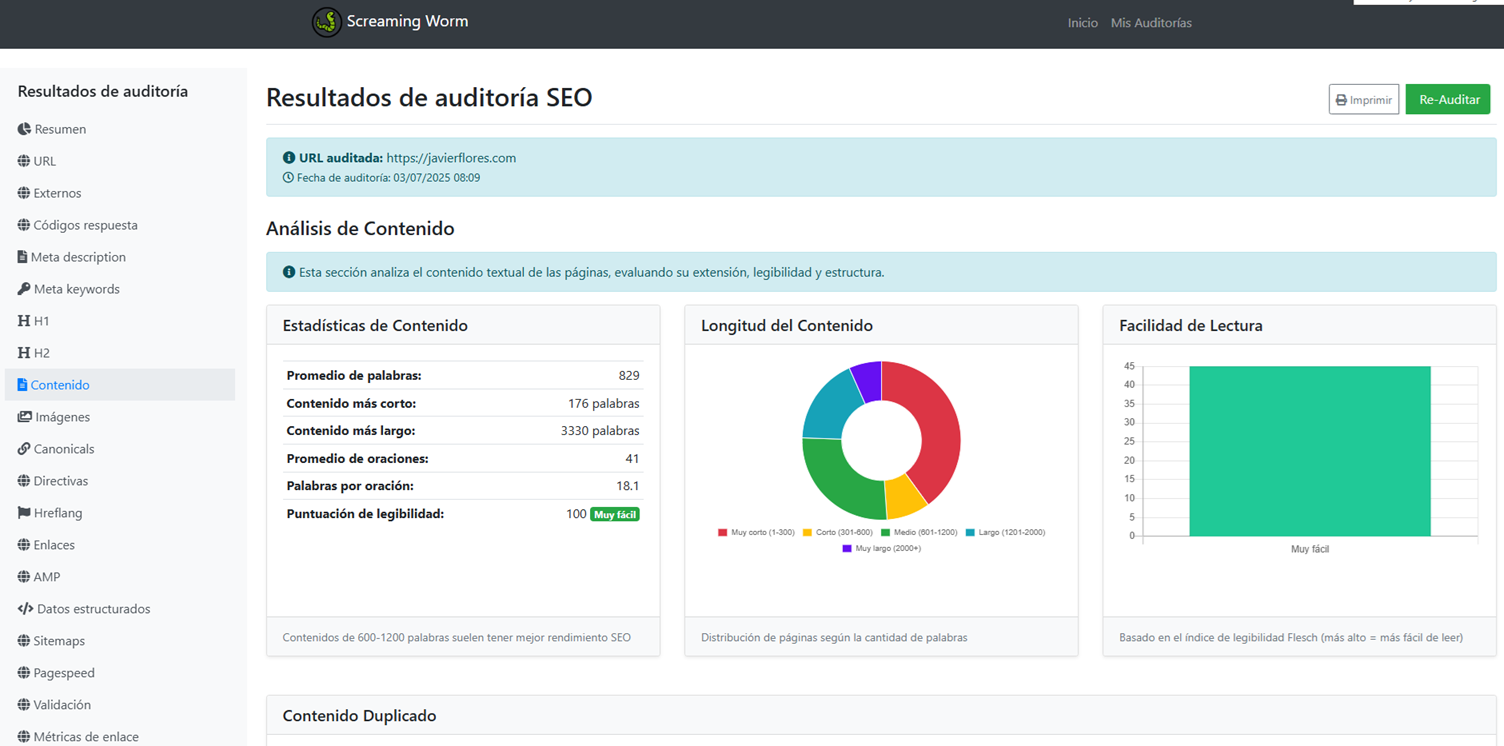Click the green Muy fácil bar
The width and height of the screenshot is (1504, 746).
pyautogui.click(x=1310, y=451)
